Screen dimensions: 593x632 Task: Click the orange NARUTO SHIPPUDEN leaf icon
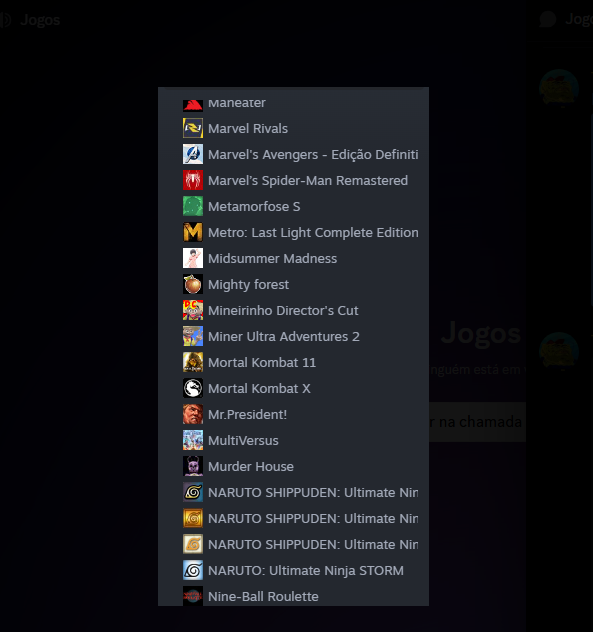click(x=193, y=518)
